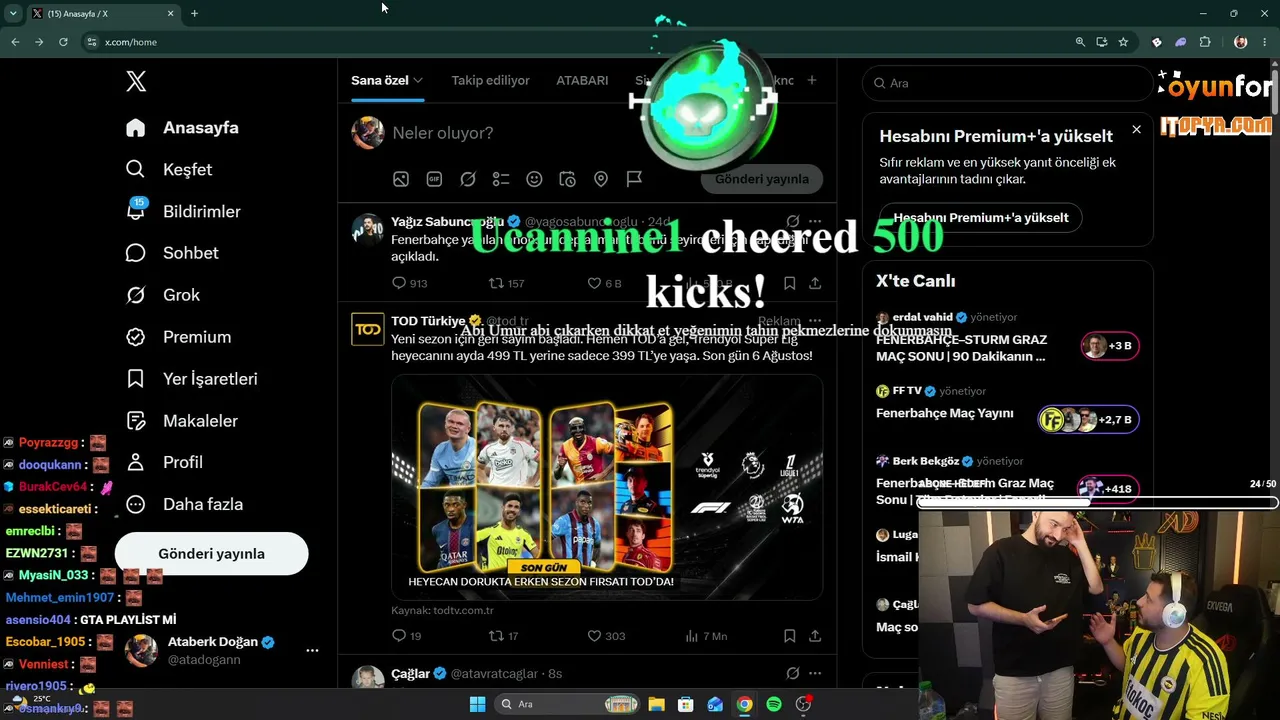Open the Chrome profile avatar
The image size is (1280, 720).
[1241, 42]
